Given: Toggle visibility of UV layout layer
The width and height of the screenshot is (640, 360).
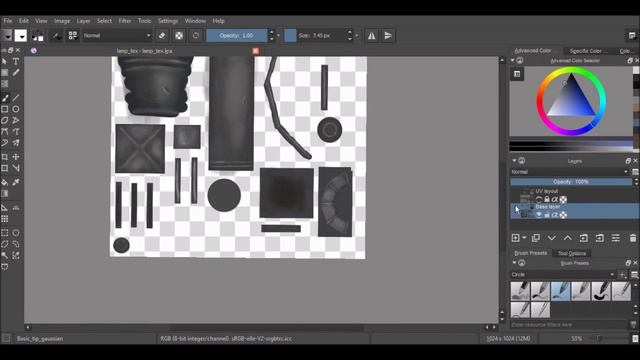Looking at the screenshot, I should coord(539,199).
